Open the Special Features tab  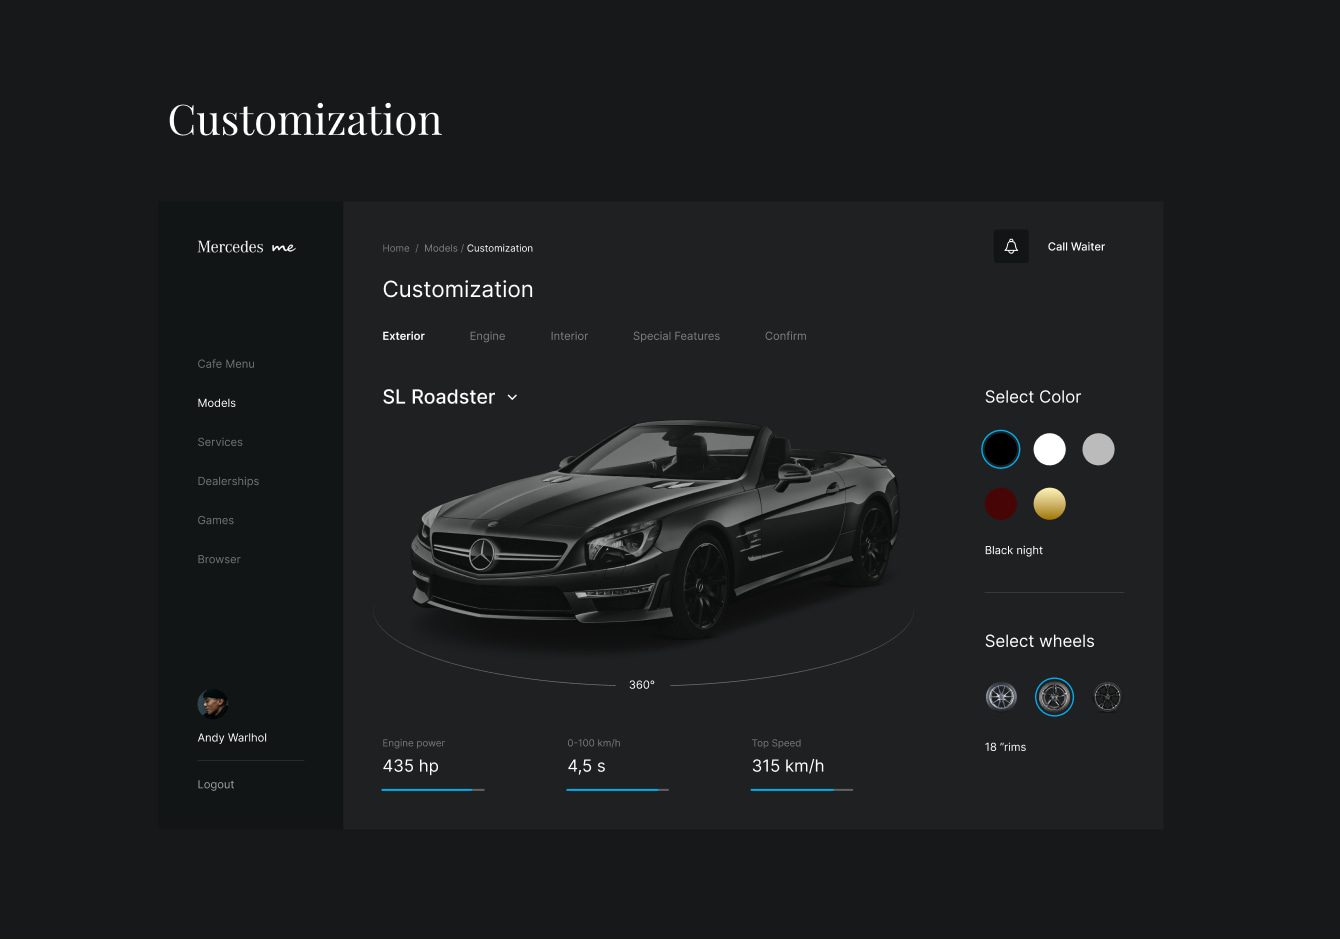coord(676,336)
